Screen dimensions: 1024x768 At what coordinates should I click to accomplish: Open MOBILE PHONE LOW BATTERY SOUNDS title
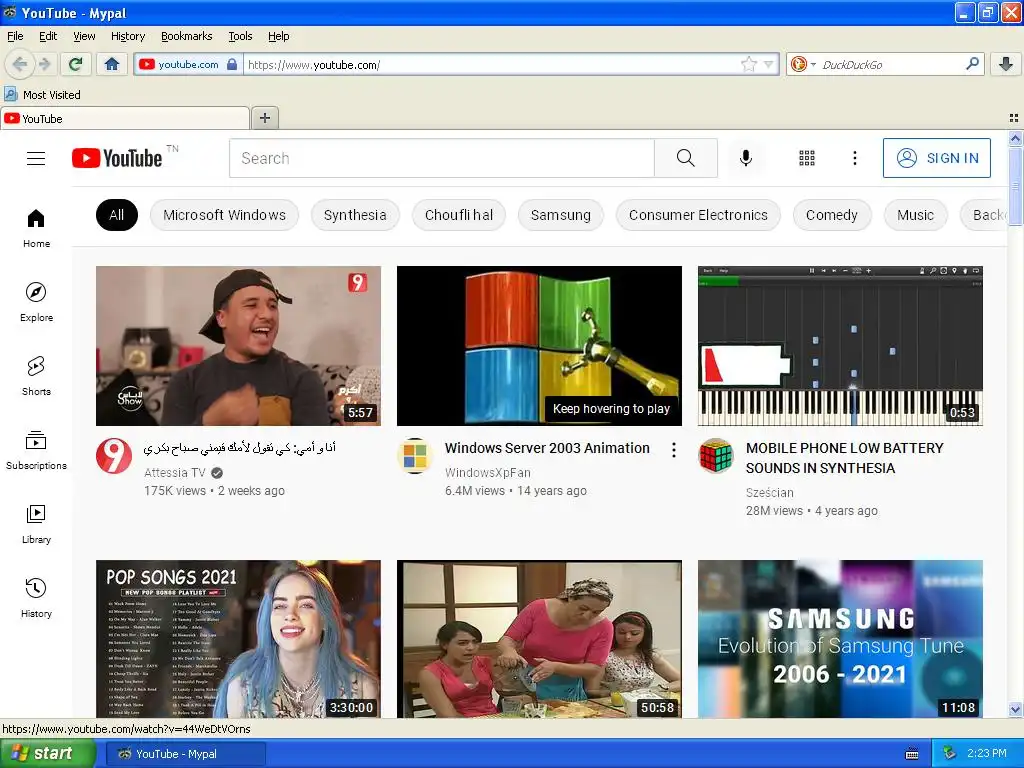click(844, 458)
